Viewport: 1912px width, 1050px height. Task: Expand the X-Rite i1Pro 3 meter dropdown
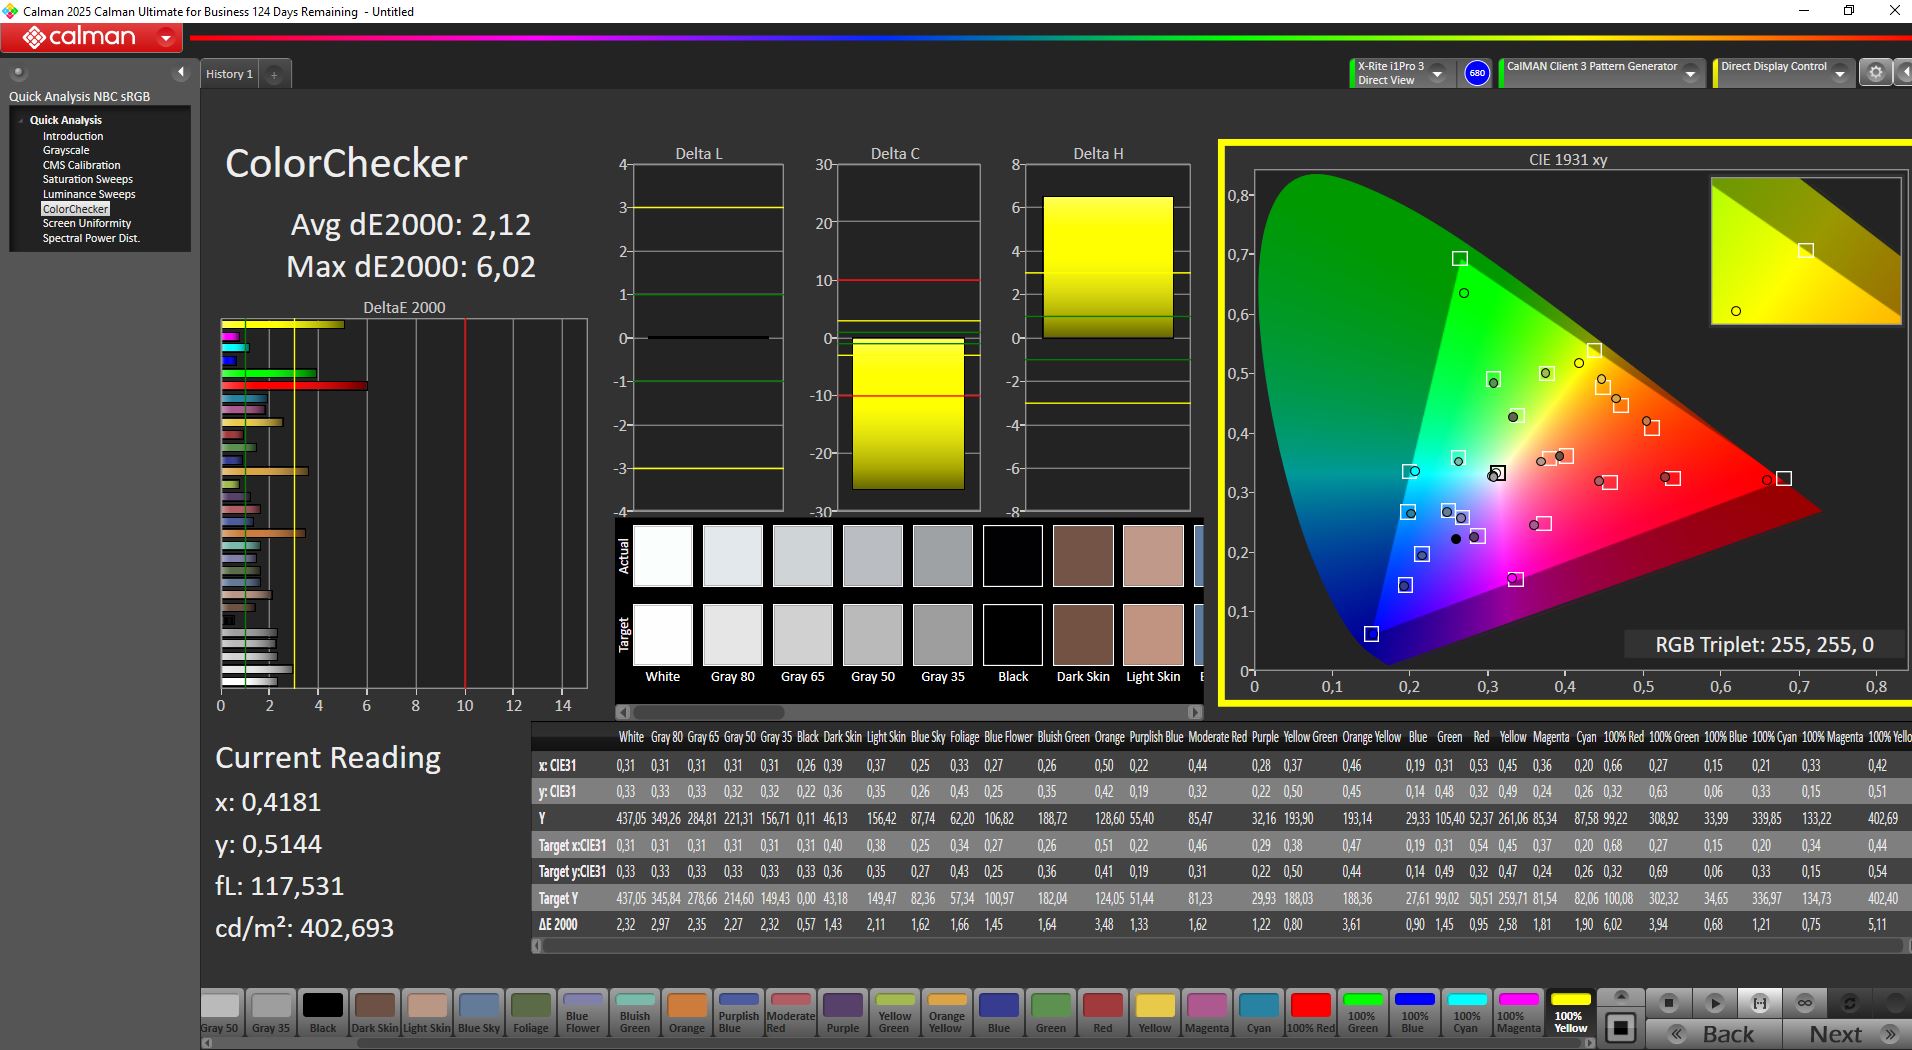tap(1437, 73)
